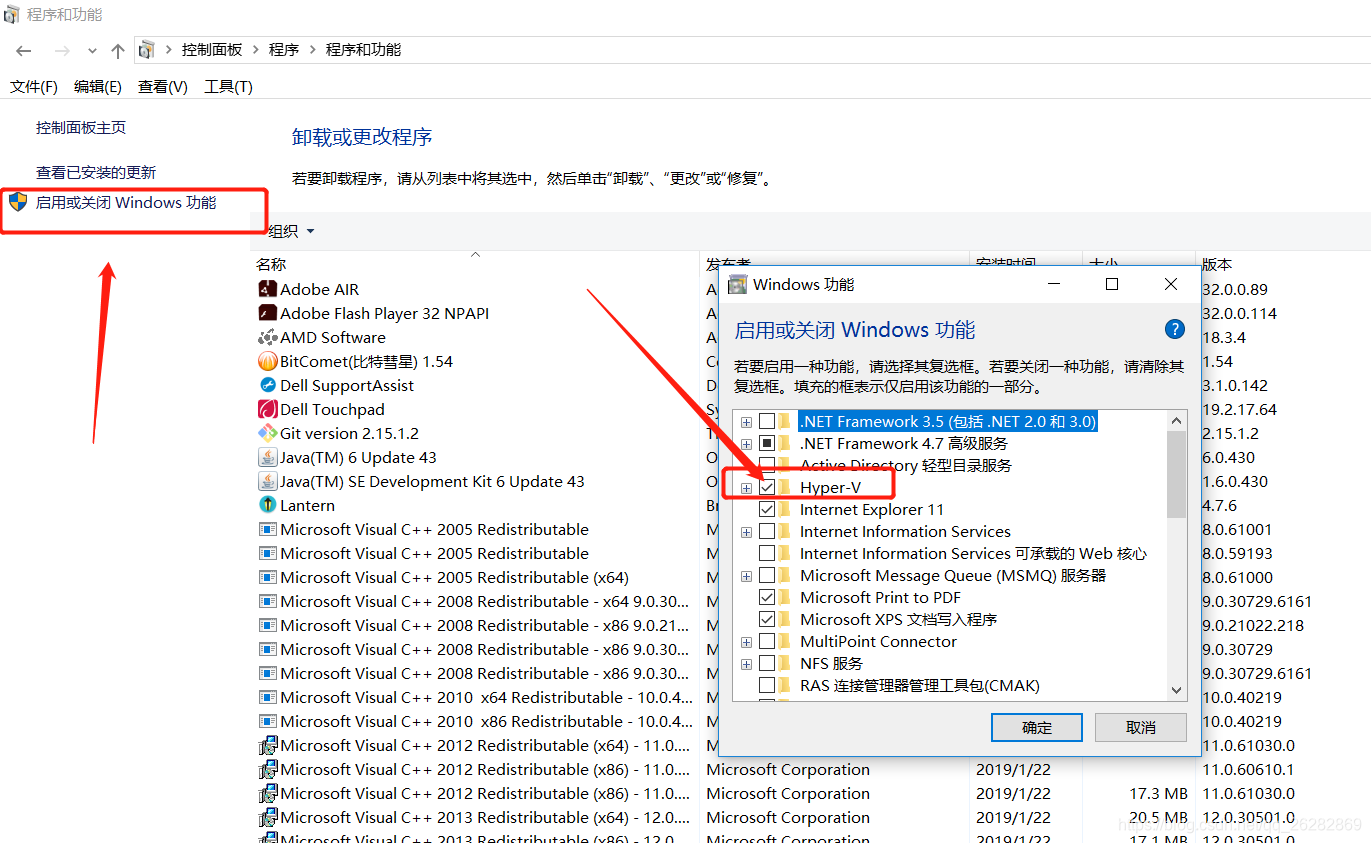Click the BitComet program icon

267,361
